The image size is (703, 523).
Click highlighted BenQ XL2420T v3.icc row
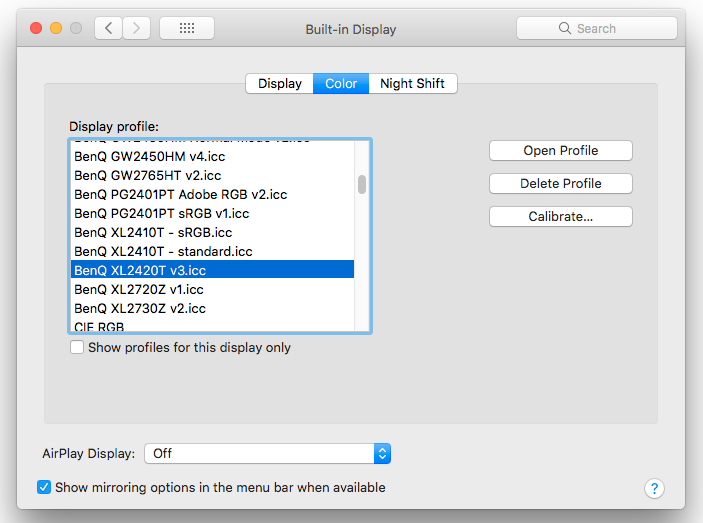[x=213, y=270]
